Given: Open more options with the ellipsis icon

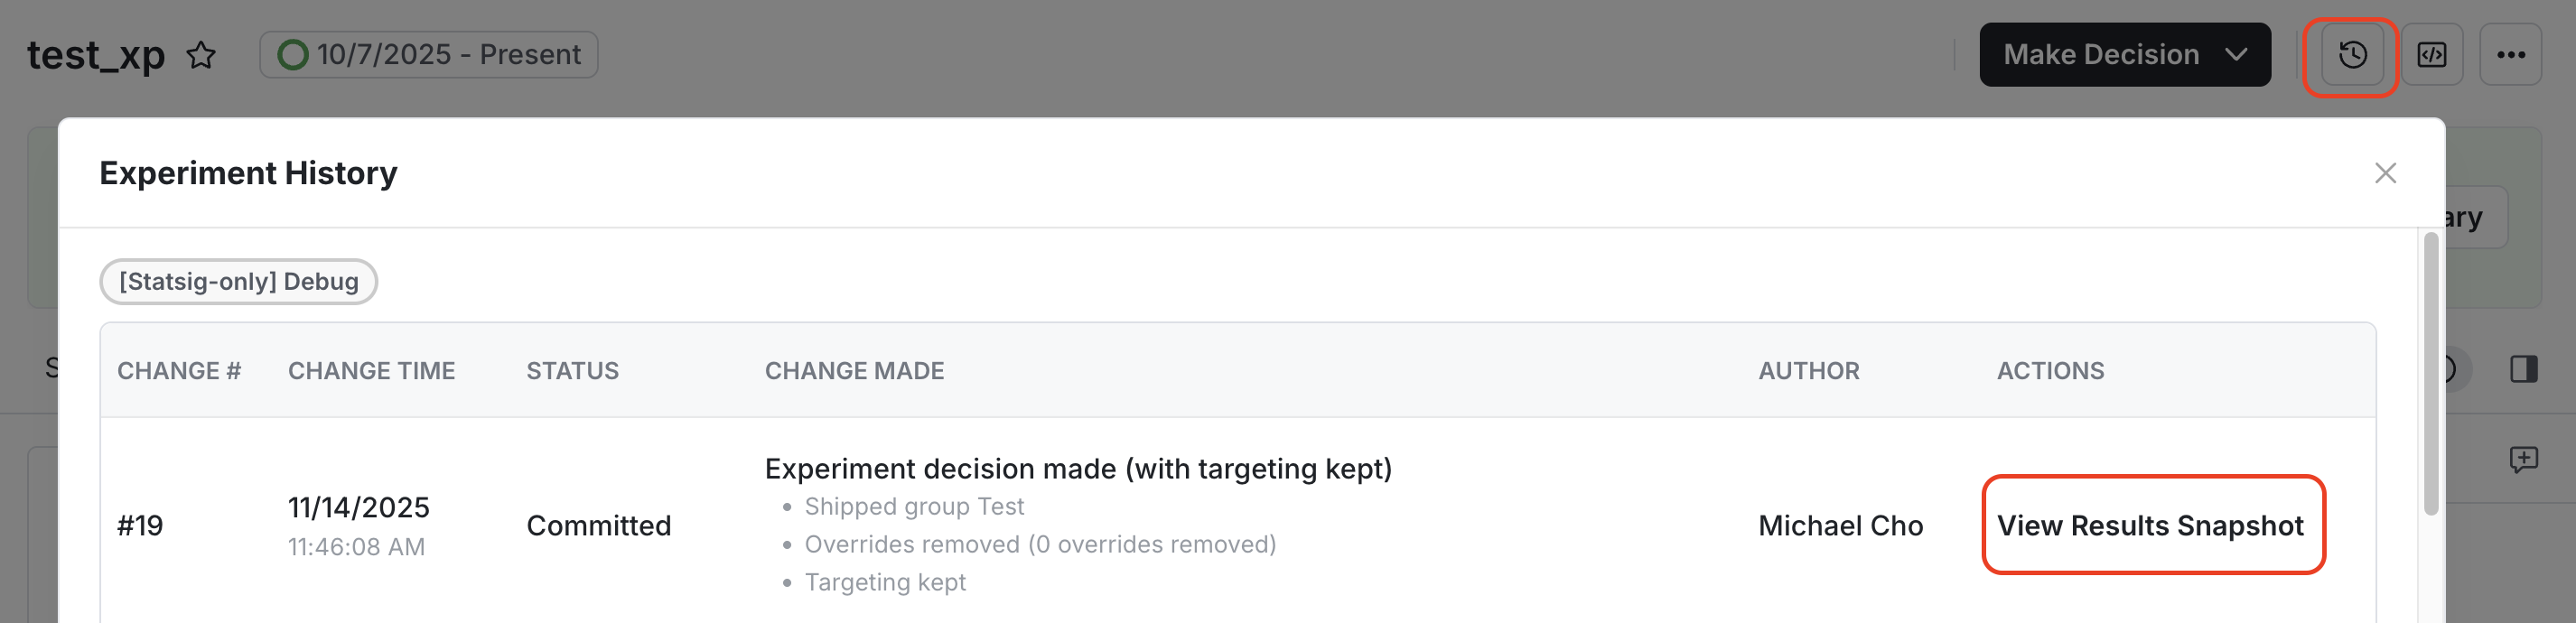Looking at the screenshot, I should click(2513, 54).
